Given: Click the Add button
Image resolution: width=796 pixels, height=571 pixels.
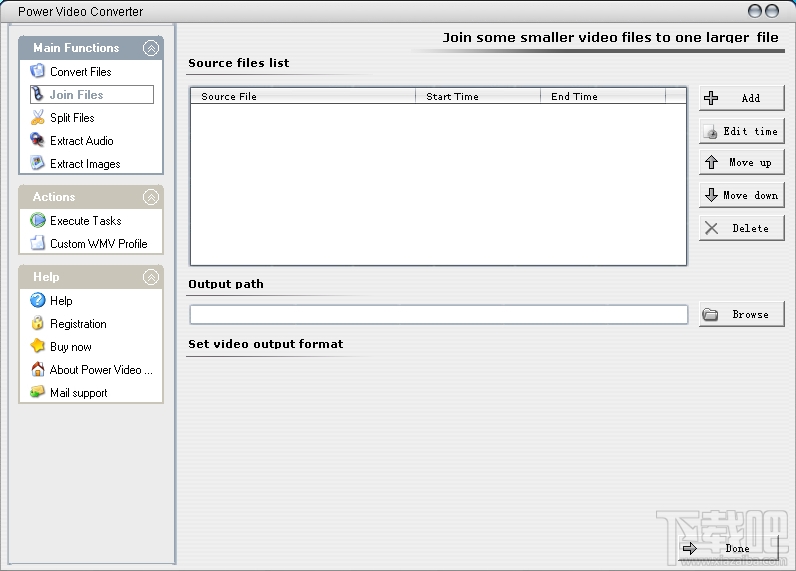Looking at the screenshot, I should click(742, 98).
